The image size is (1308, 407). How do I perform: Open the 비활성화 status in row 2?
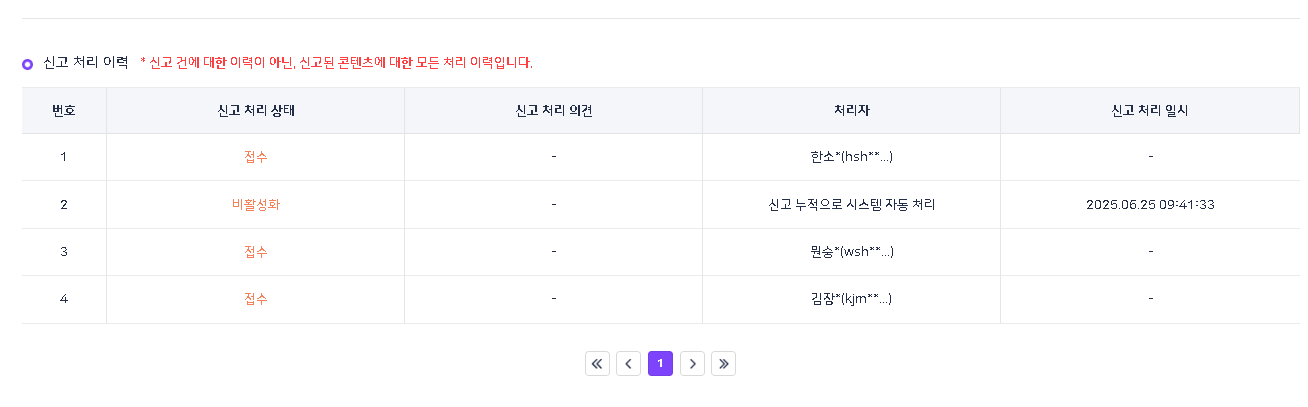256,204
